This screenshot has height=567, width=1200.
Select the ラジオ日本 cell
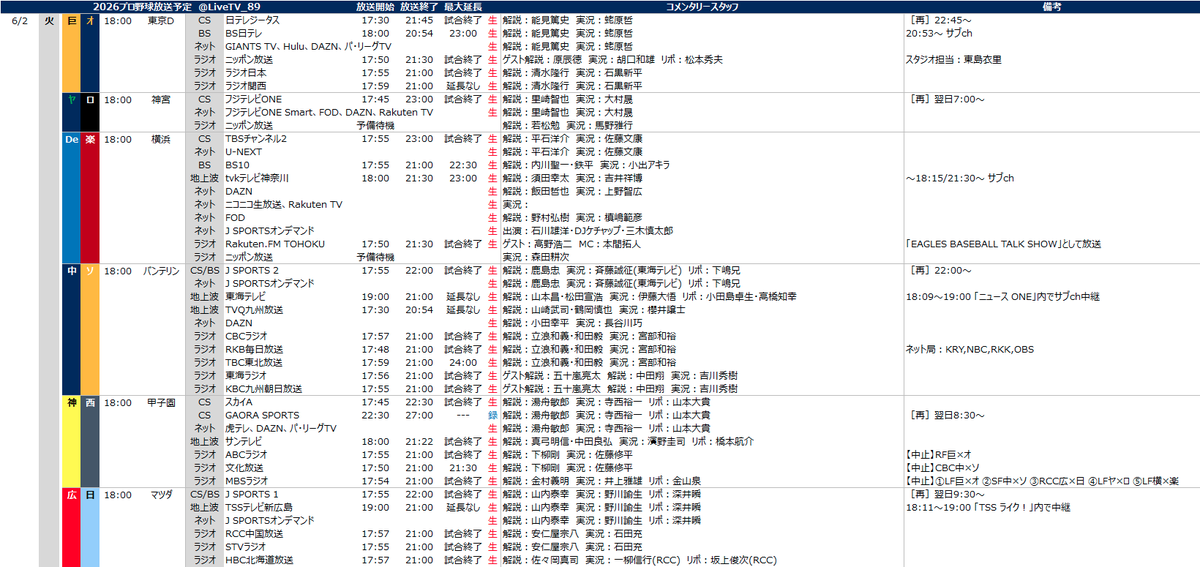tap(246, 73)
